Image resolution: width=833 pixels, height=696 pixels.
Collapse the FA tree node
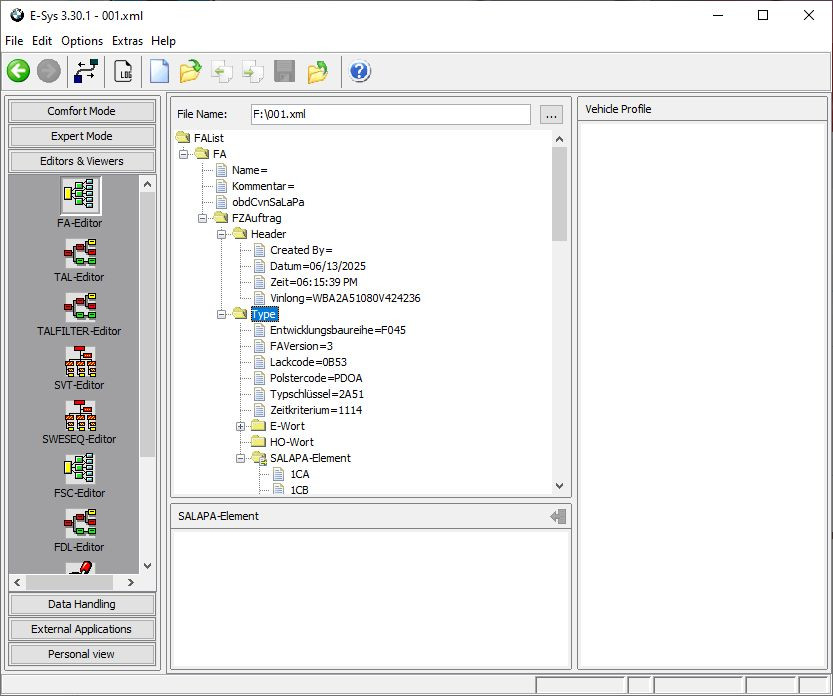183,154
